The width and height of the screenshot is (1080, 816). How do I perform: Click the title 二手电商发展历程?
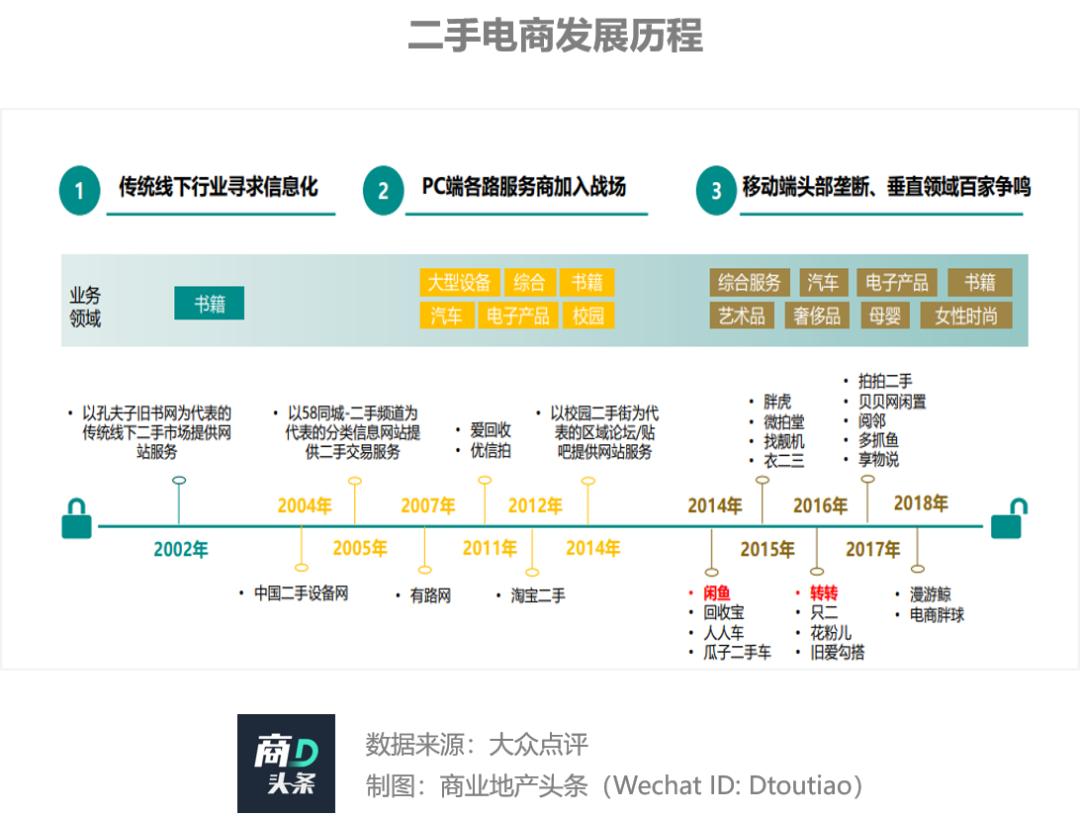click(x=555, y=36)
